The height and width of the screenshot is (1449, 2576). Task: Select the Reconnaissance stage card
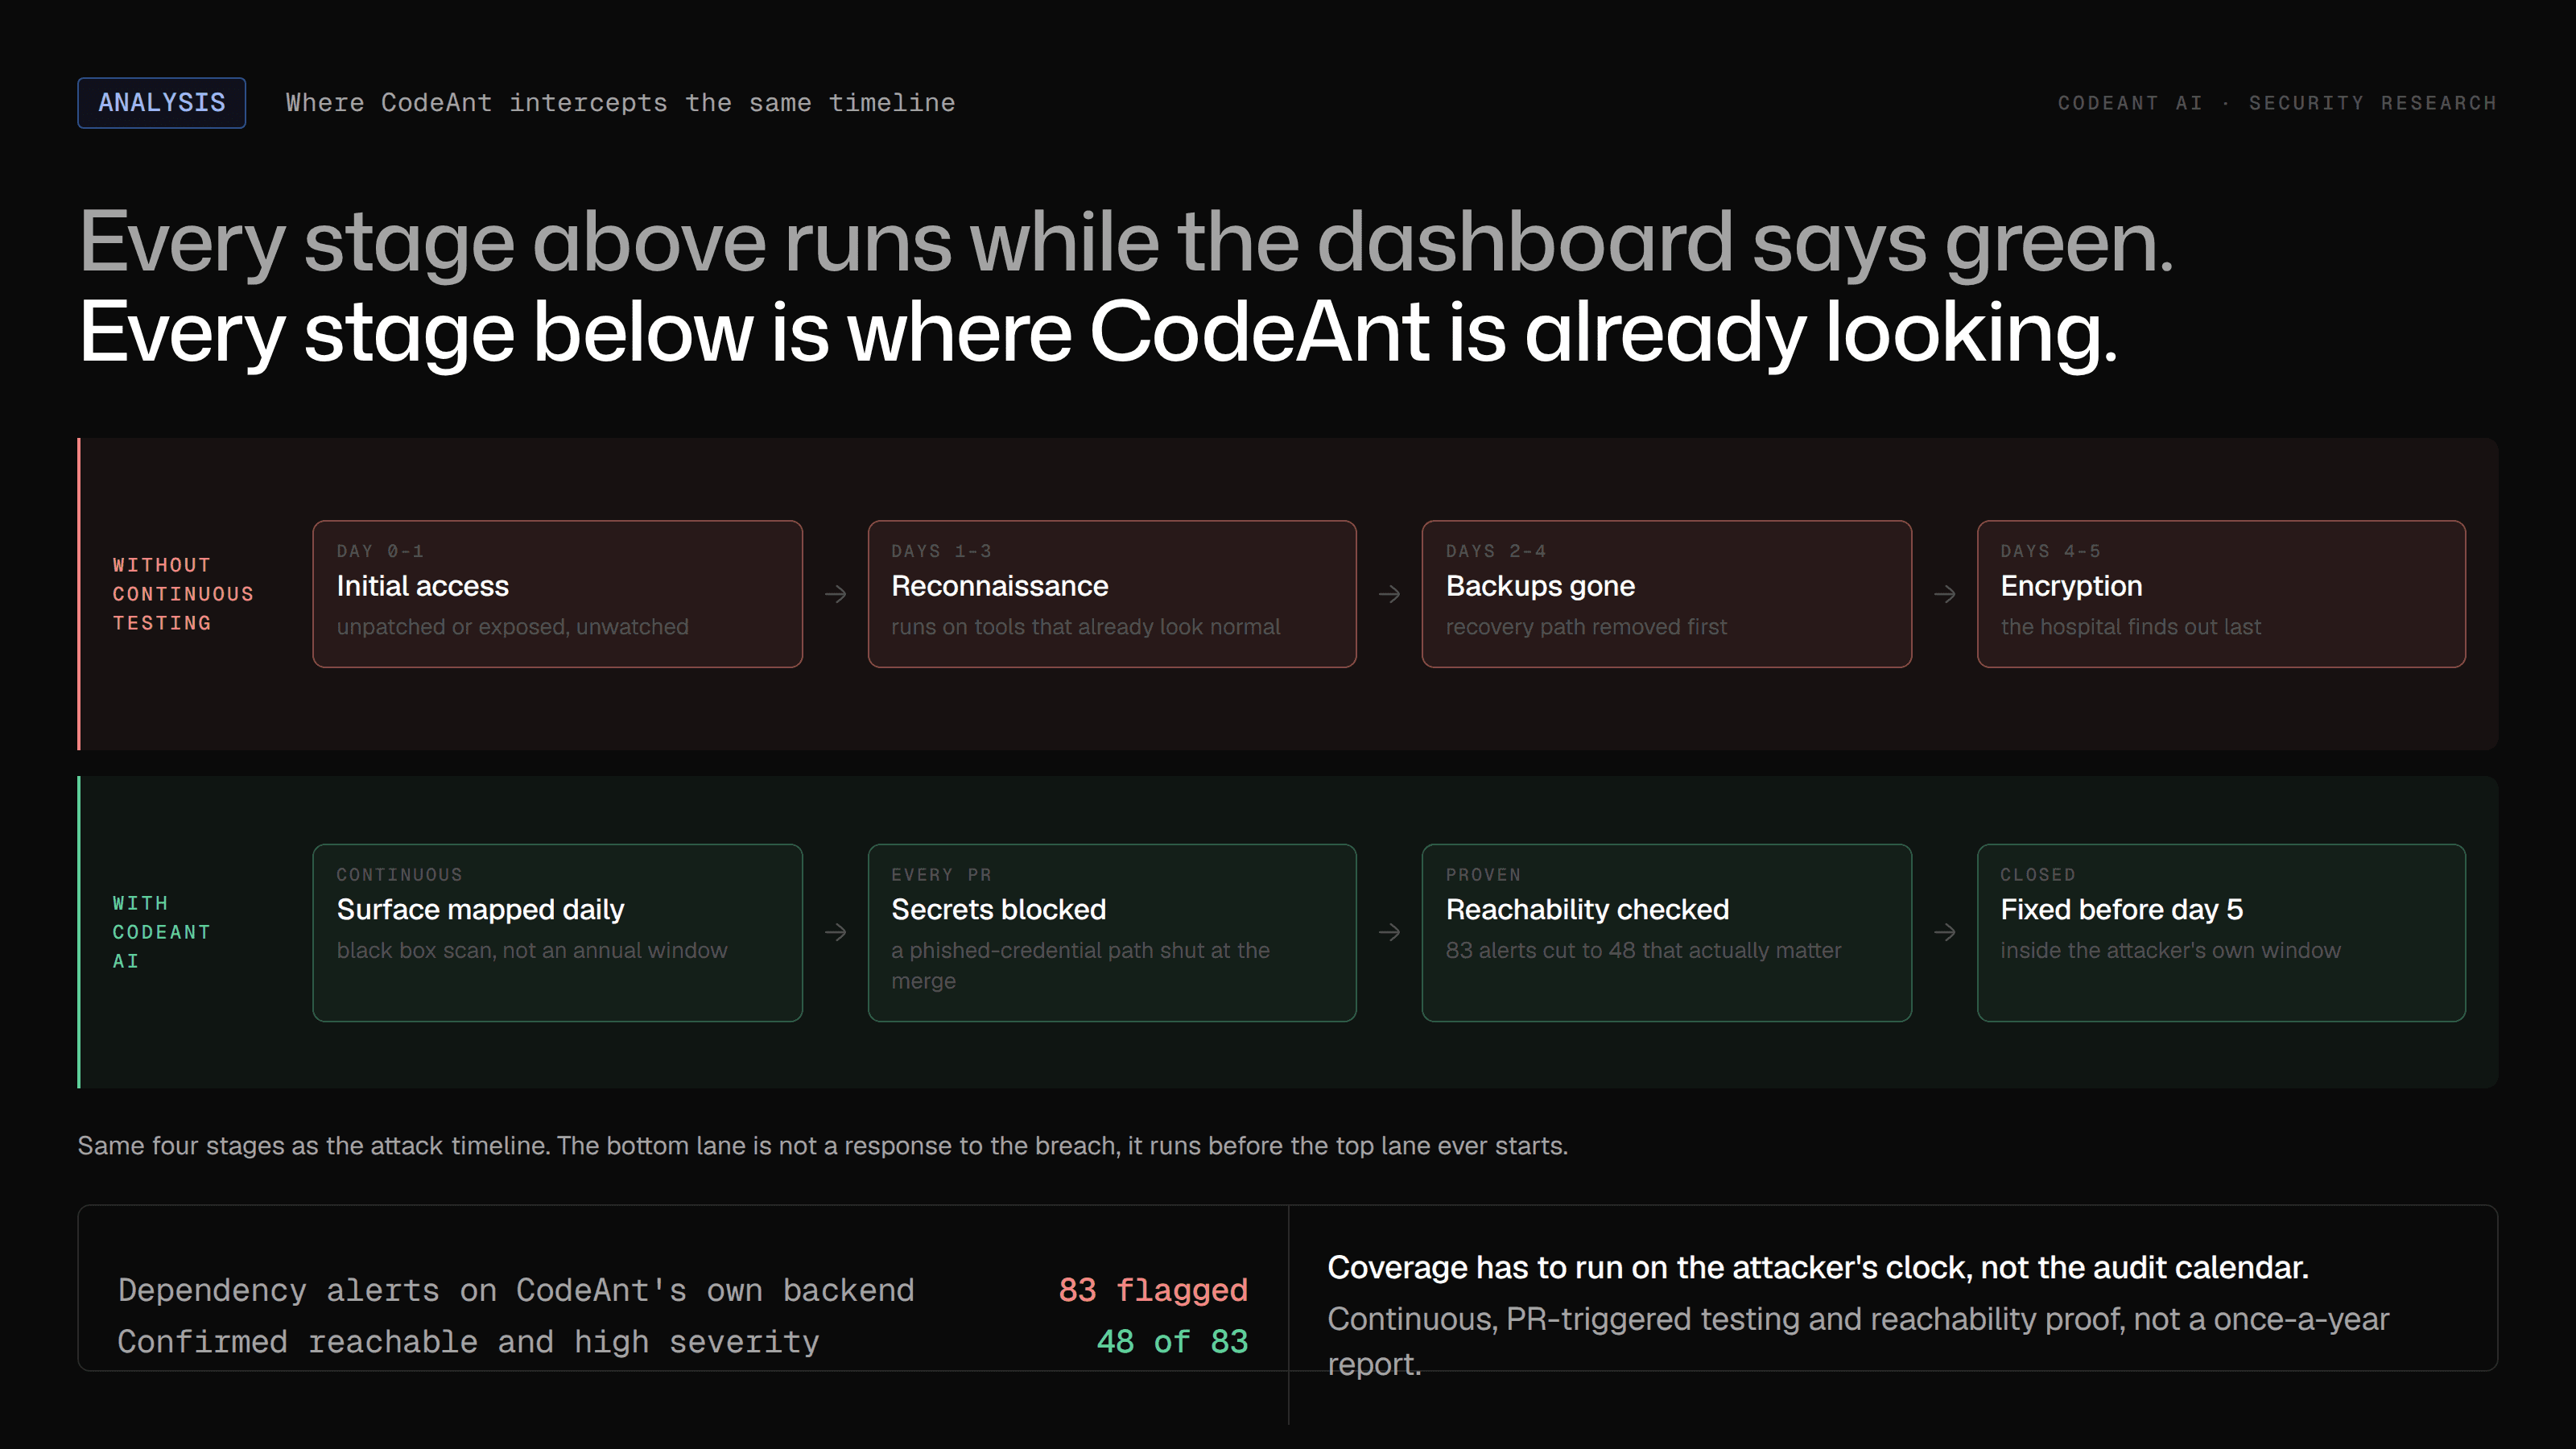pyautogui.click(x=1112, y=594)
